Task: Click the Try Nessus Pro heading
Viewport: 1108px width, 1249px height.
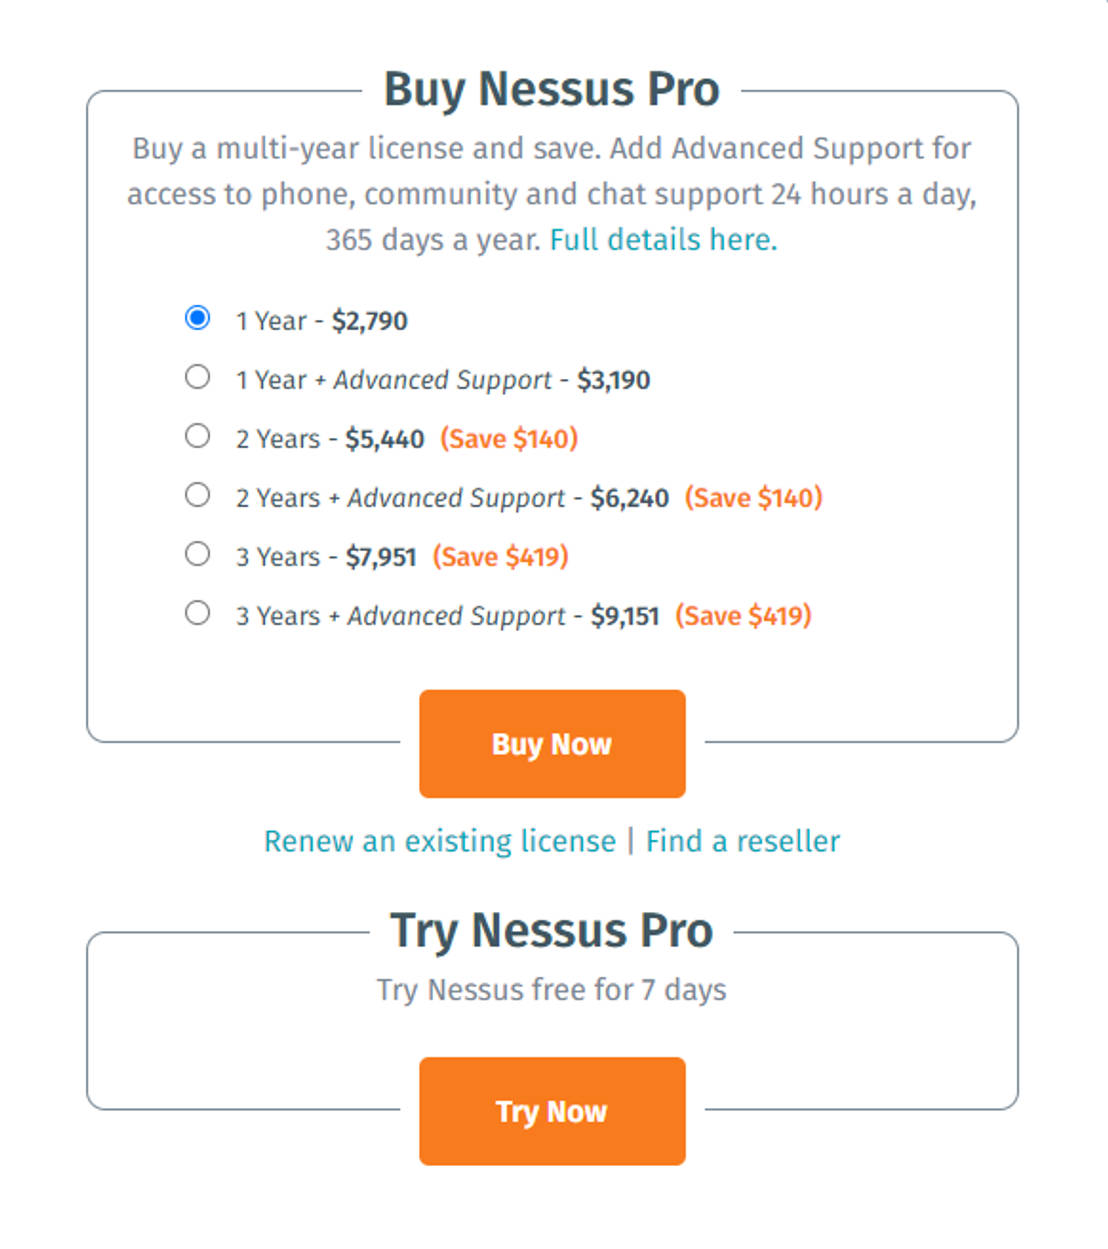Action: tap(551, 931)
